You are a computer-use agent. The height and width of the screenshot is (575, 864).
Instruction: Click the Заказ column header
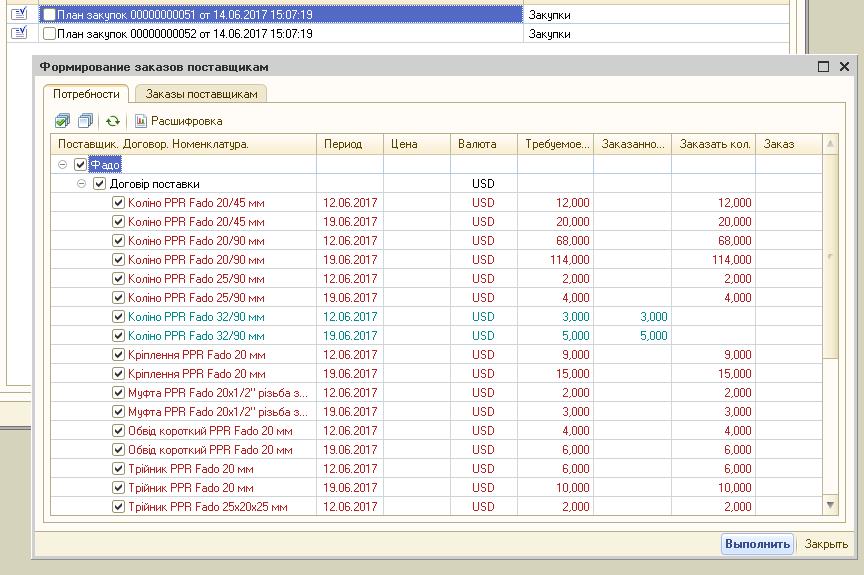click(789, 144)
